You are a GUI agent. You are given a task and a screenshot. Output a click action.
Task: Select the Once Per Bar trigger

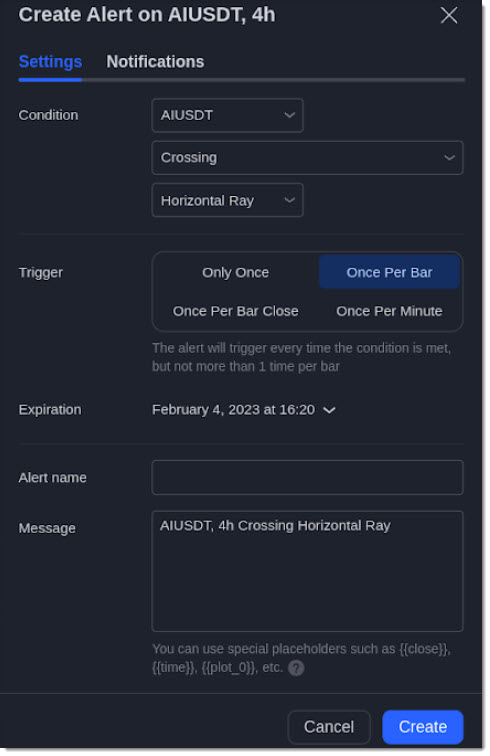(389, 272)
